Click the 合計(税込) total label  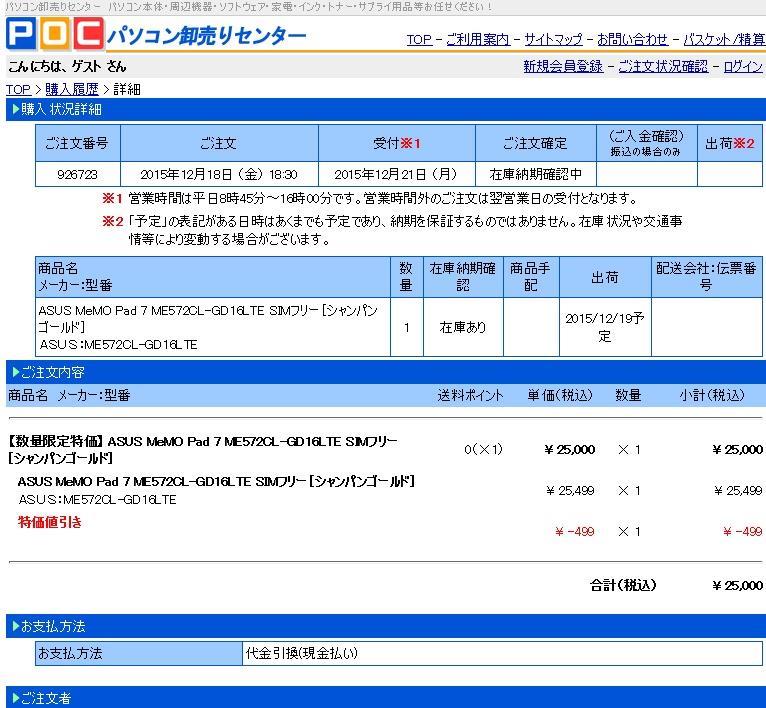click(623, 585)
